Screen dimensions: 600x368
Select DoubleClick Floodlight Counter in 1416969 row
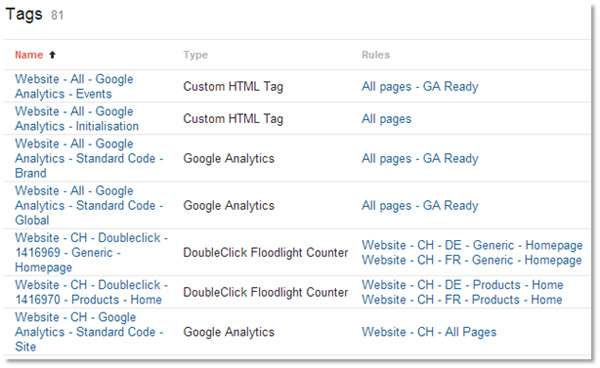266,252
